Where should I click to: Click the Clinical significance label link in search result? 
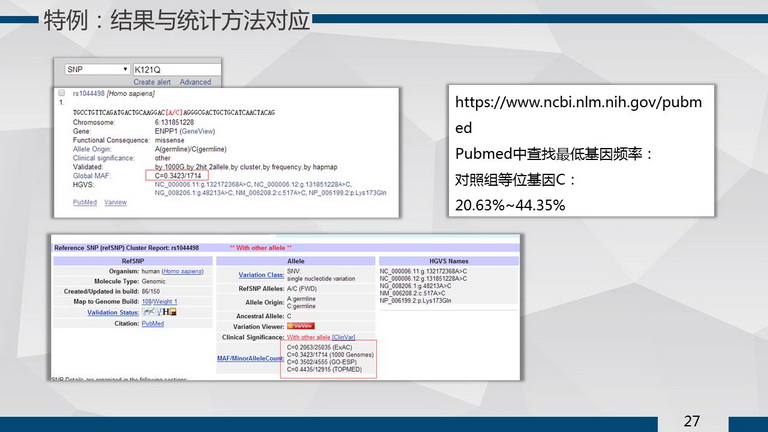[x=103, y=158]
